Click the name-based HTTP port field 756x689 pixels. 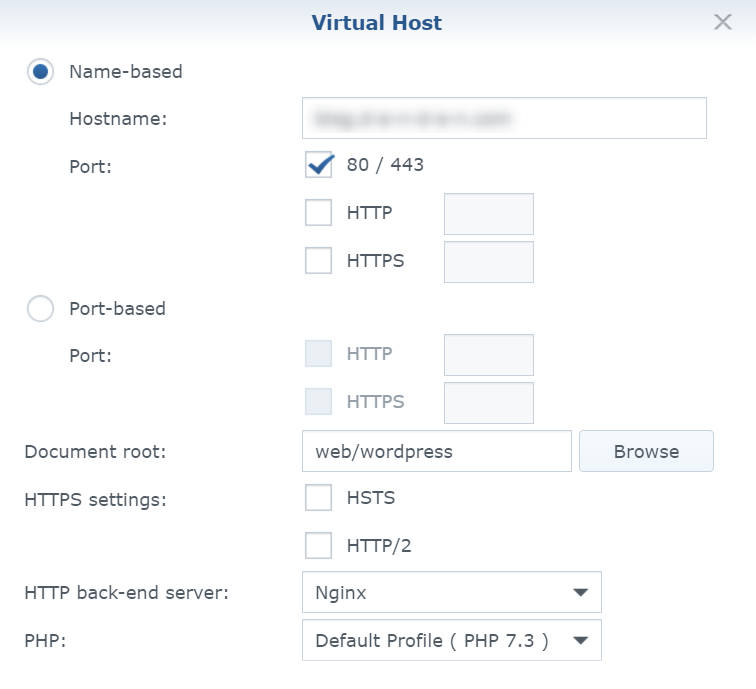coord(488,214)
